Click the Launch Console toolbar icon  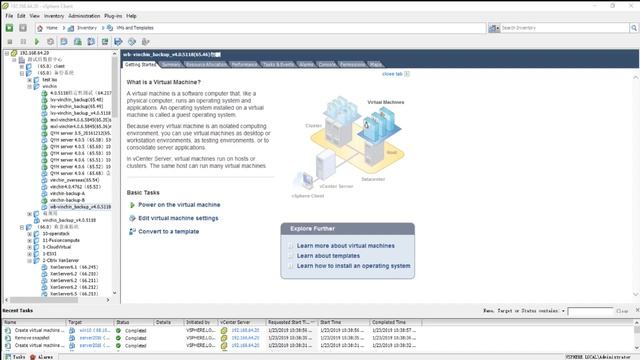(x=105, y=42)
